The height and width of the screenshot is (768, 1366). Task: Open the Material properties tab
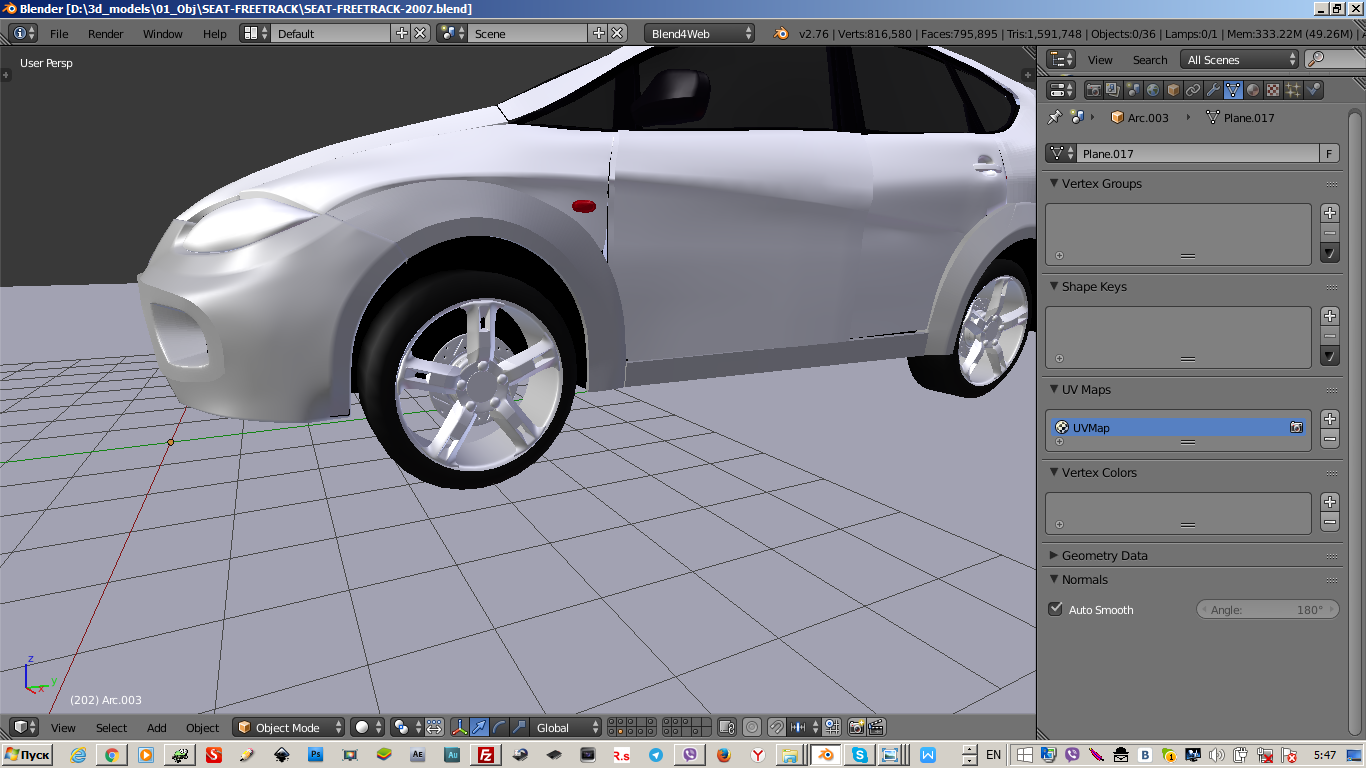(1253, 90)
